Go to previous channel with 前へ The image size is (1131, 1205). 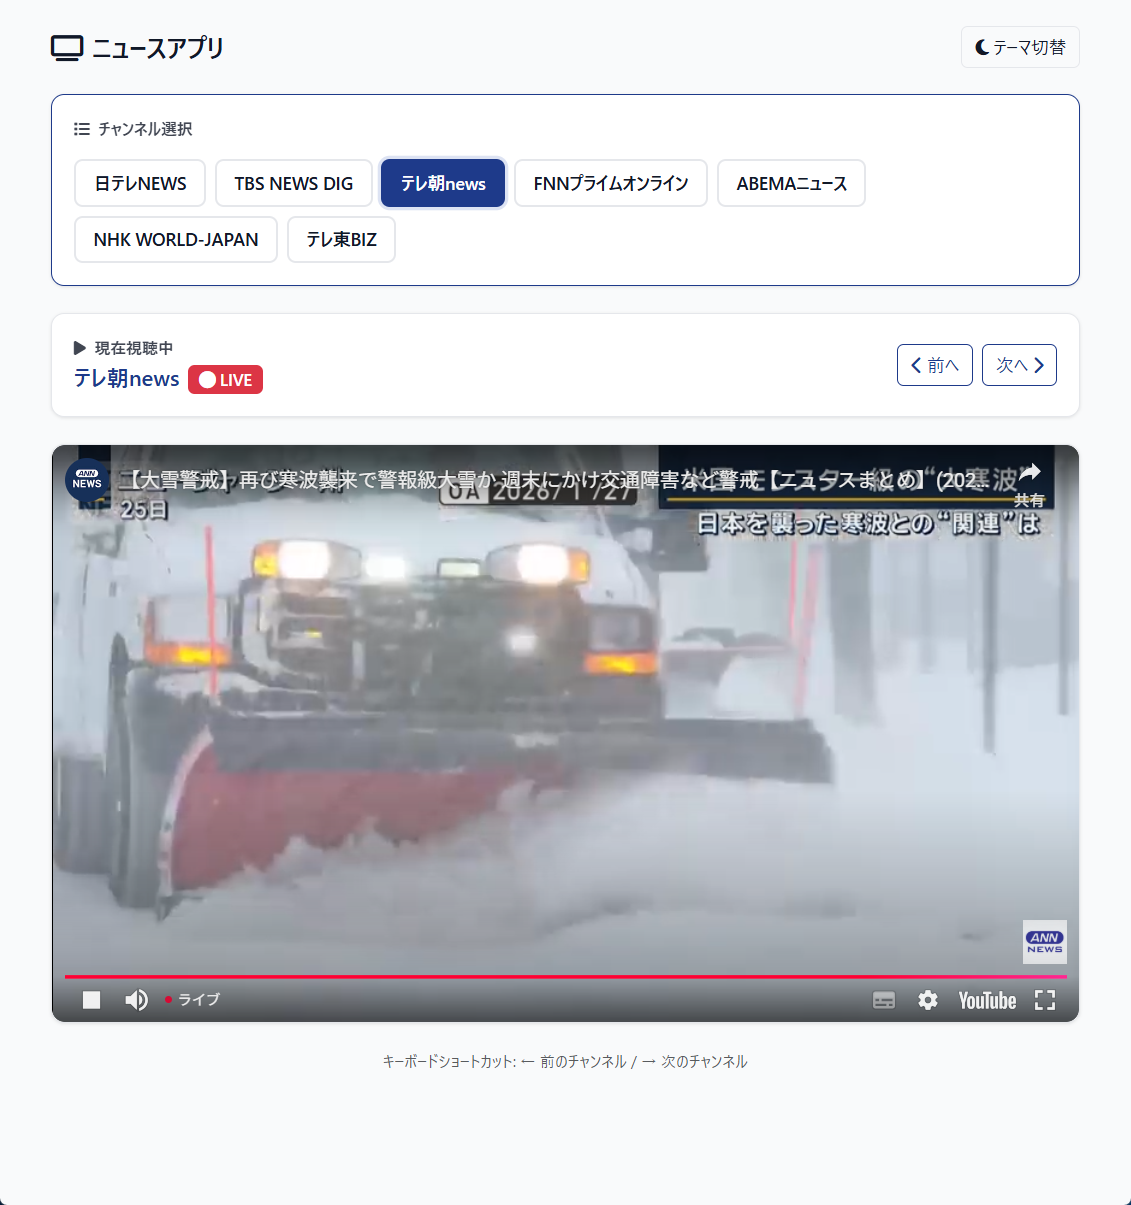click(x=934, y=365)
